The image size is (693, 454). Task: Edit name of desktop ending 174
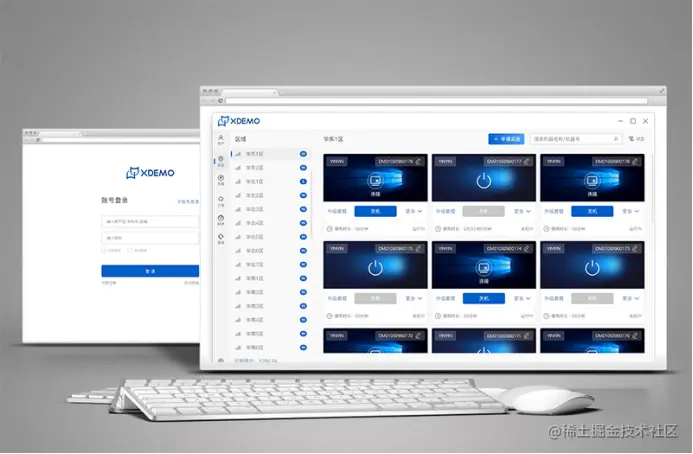pyautogui.click(x=526, y=248)
